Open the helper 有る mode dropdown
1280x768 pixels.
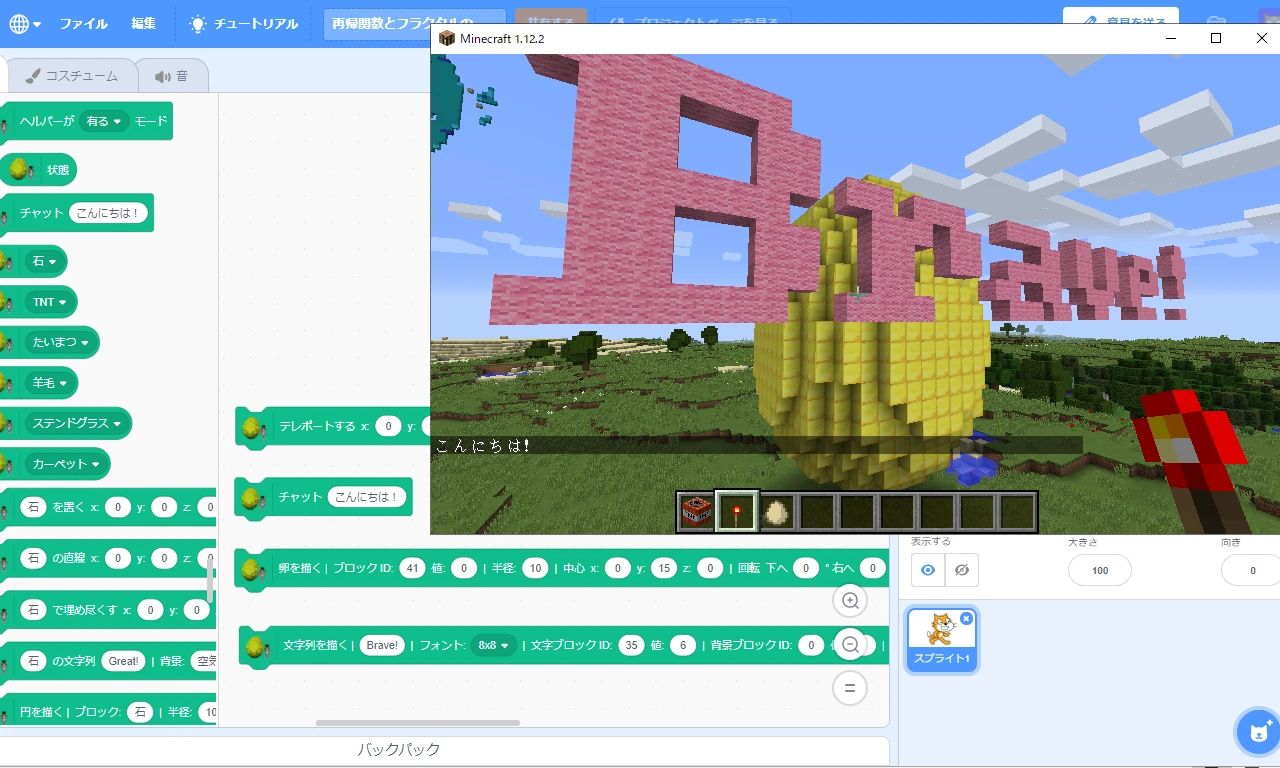tap(104, 121)
